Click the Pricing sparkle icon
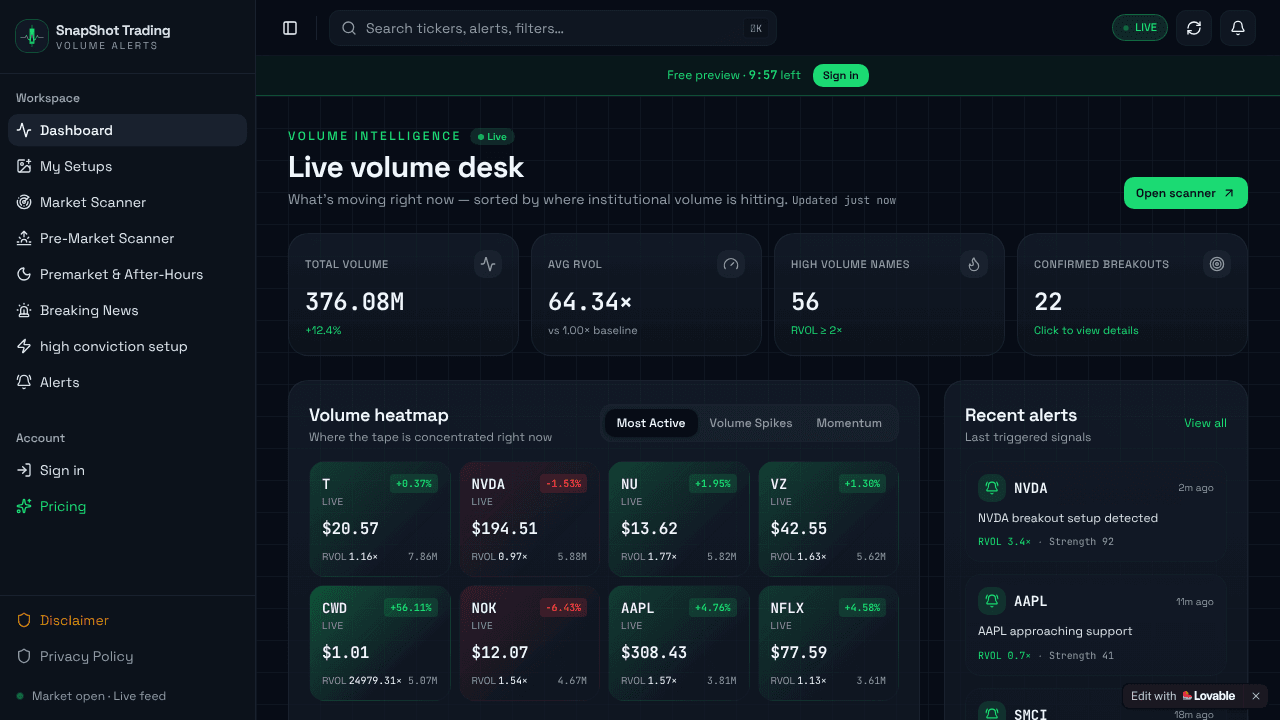 tap(24, 506)
